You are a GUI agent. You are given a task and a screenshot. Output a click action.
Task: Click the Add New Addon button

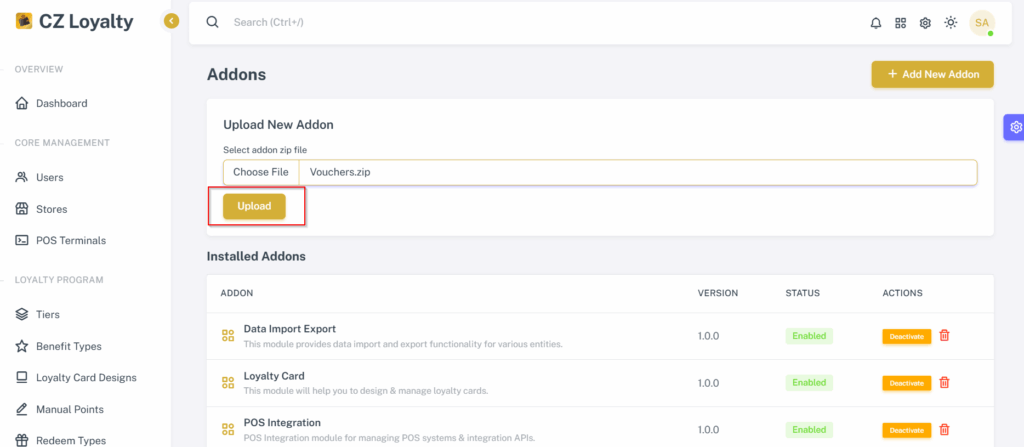click(933, 74)
